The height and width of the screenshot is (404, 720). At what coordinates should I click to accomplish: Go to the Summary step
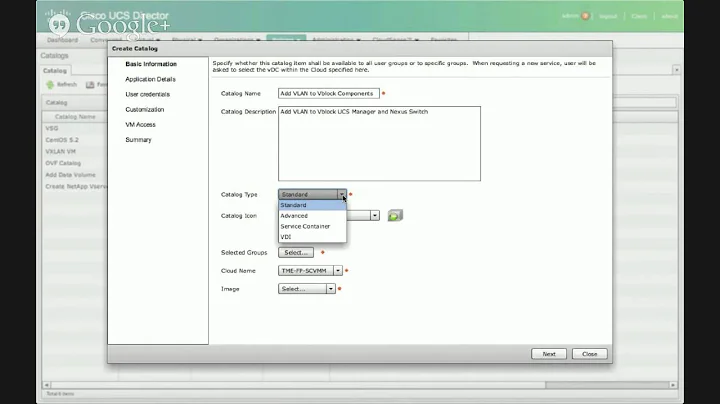(x=138, y=140)
